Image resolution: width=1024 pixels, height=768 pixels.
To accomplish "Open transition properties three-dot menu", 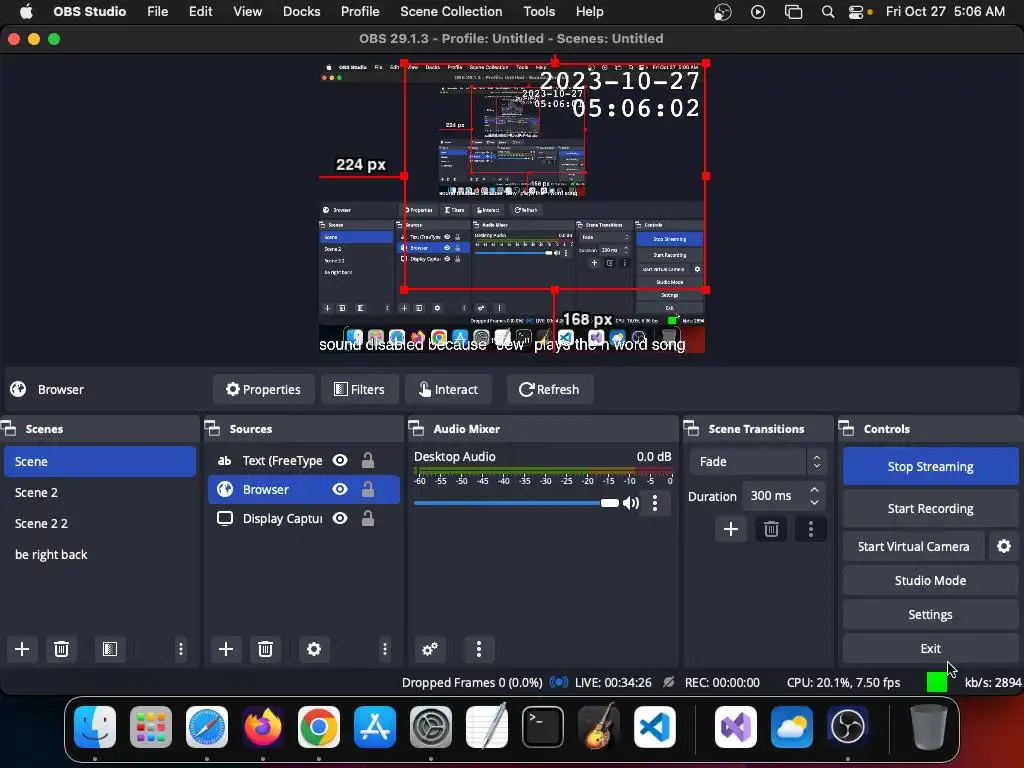I will pos(811,529).
